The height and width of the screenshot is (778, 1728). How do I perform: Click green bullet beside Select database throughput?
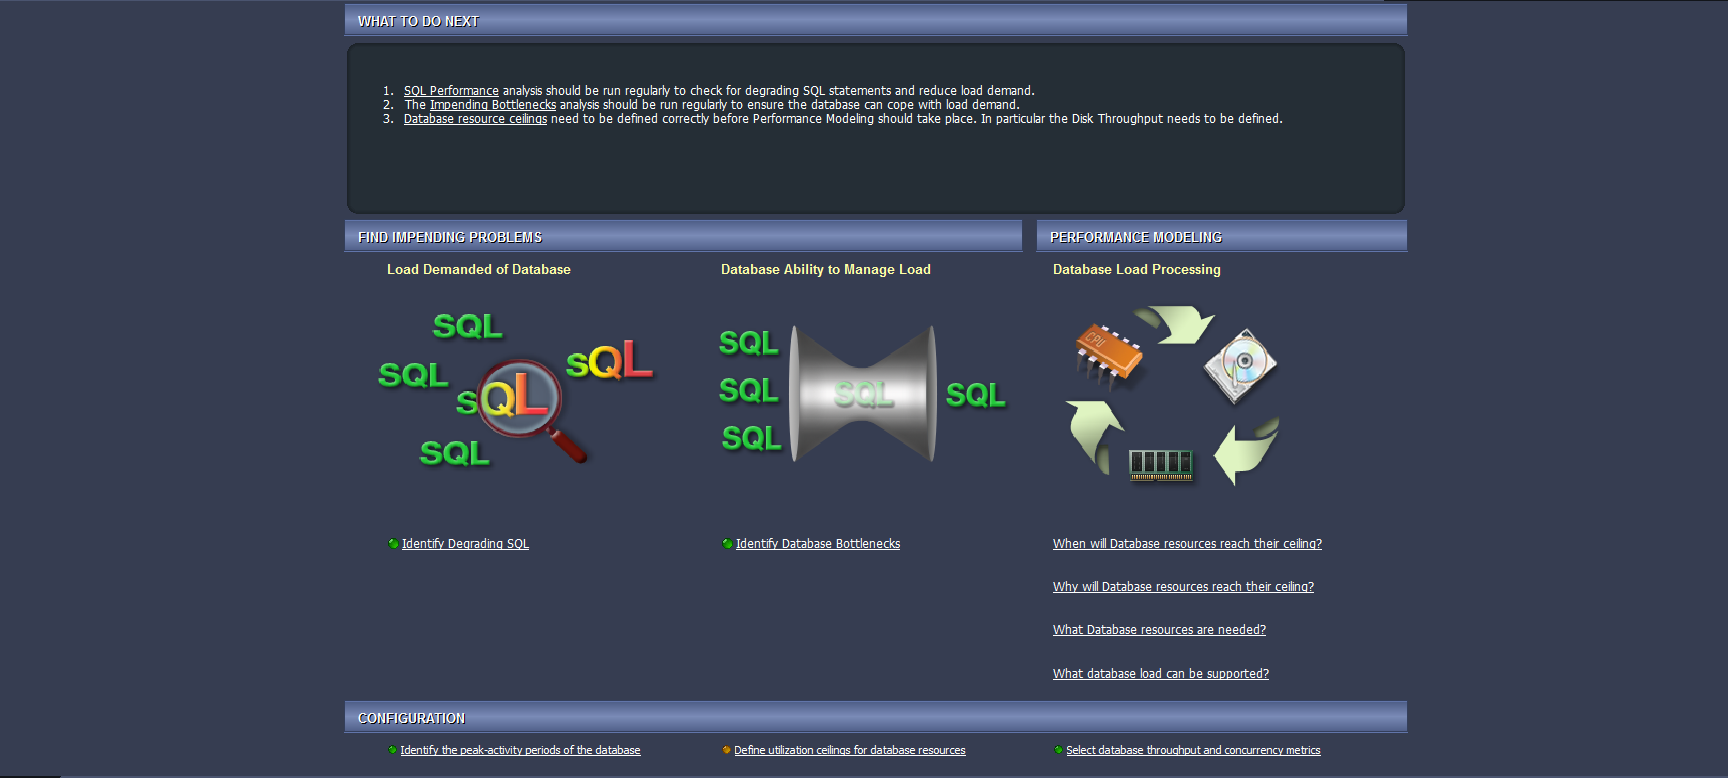click(1058, 750)
